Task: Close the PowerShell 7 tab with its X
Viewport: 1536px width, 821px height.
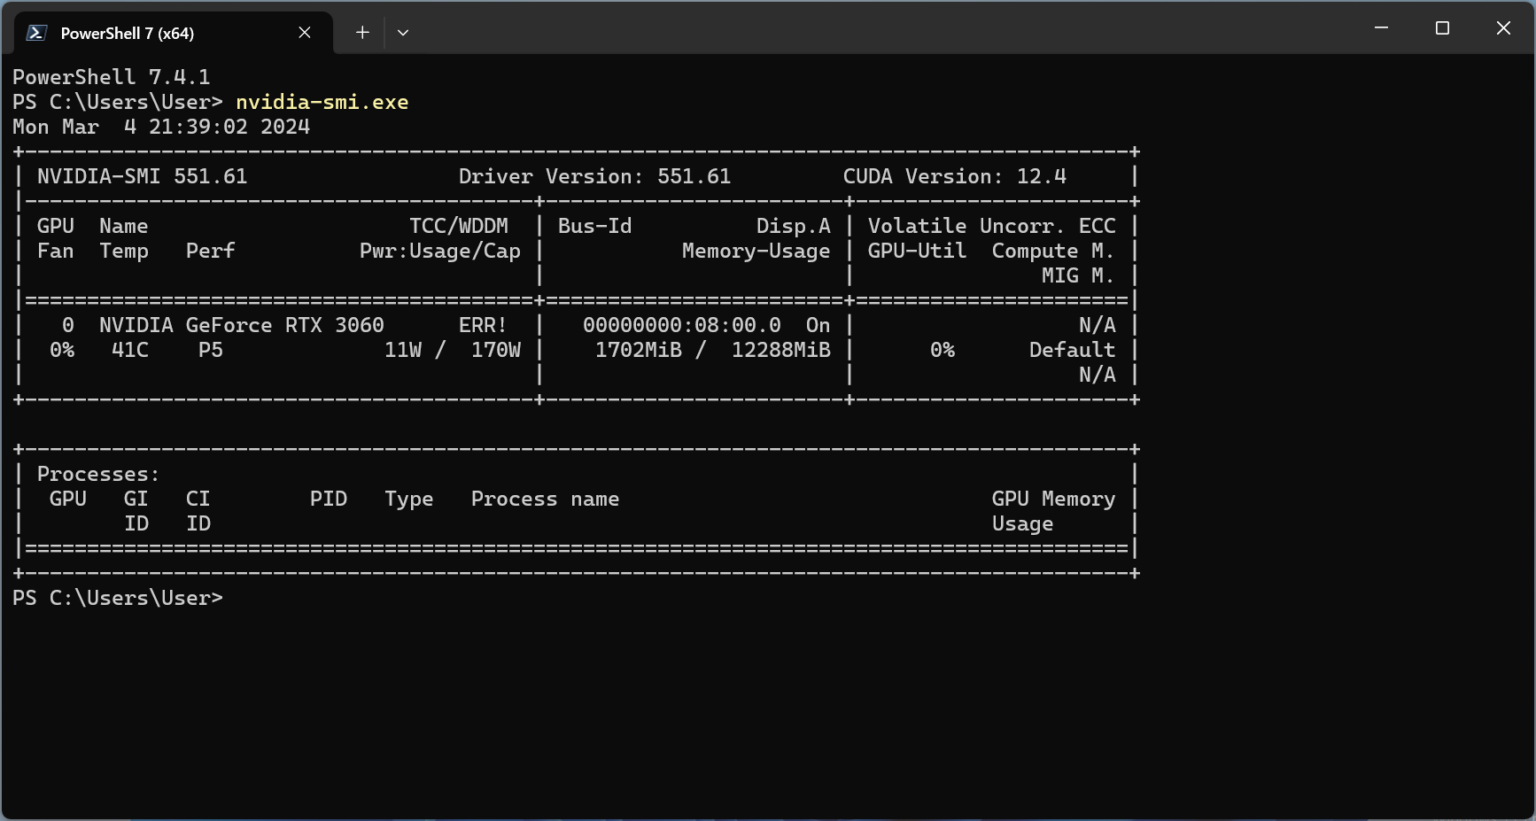Action: click(x=305, y=32)
